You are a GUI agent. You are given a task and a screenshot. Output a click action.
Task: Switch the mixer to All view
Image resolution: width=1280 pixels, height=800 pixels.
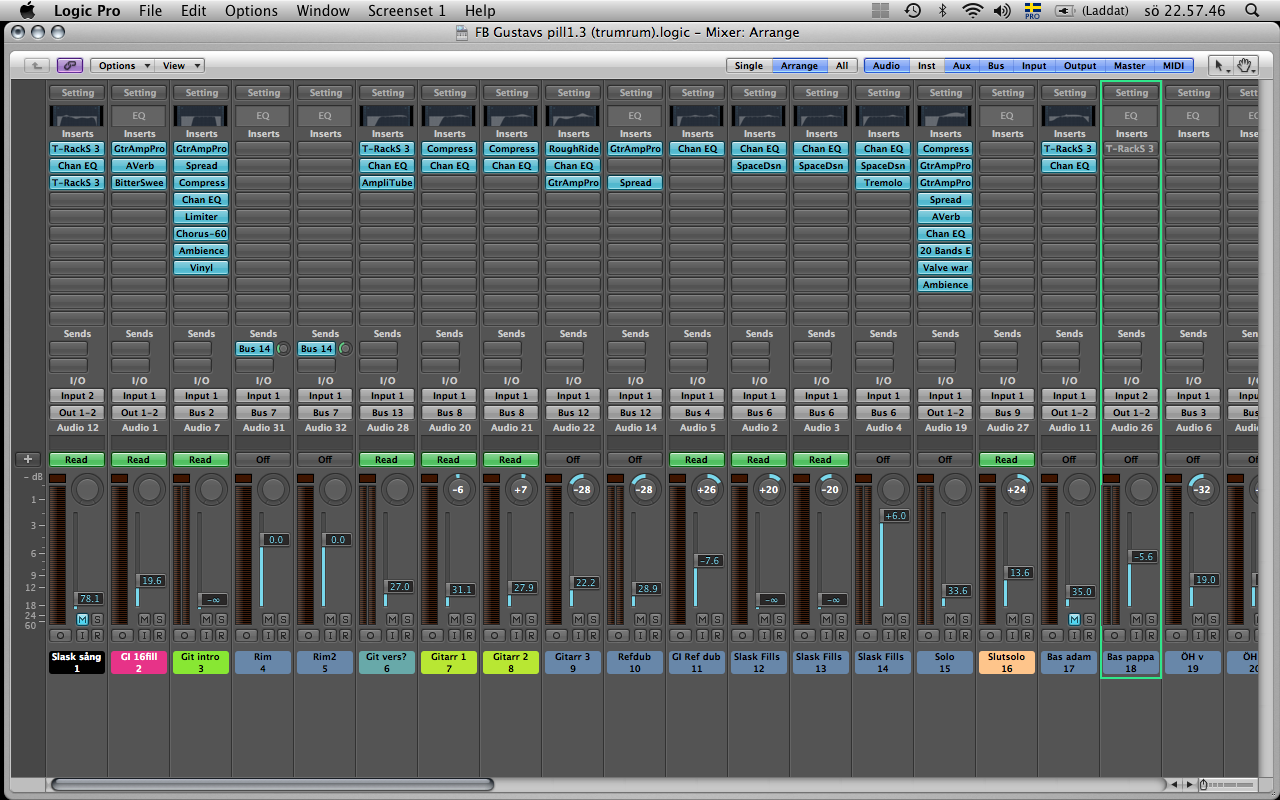842,65
